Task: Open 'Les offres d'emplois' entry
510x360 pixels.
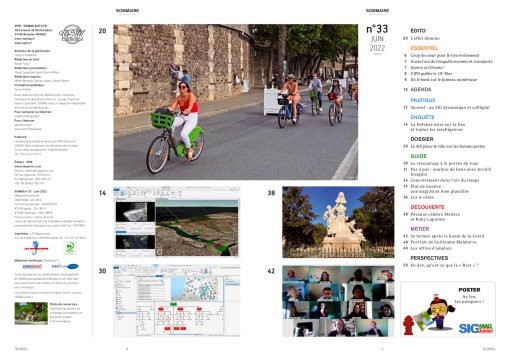Action: click(431, 248)
